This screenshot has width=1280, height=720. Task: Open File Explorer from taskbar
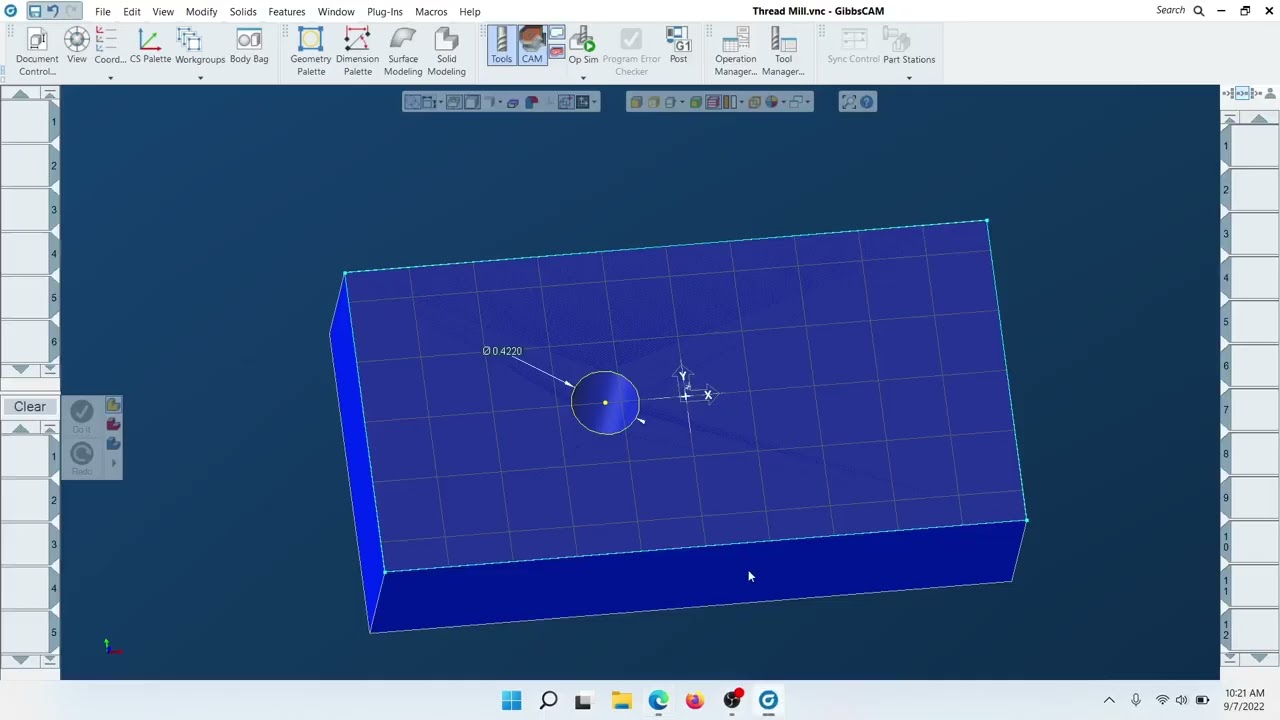click(x=621, y=700)
